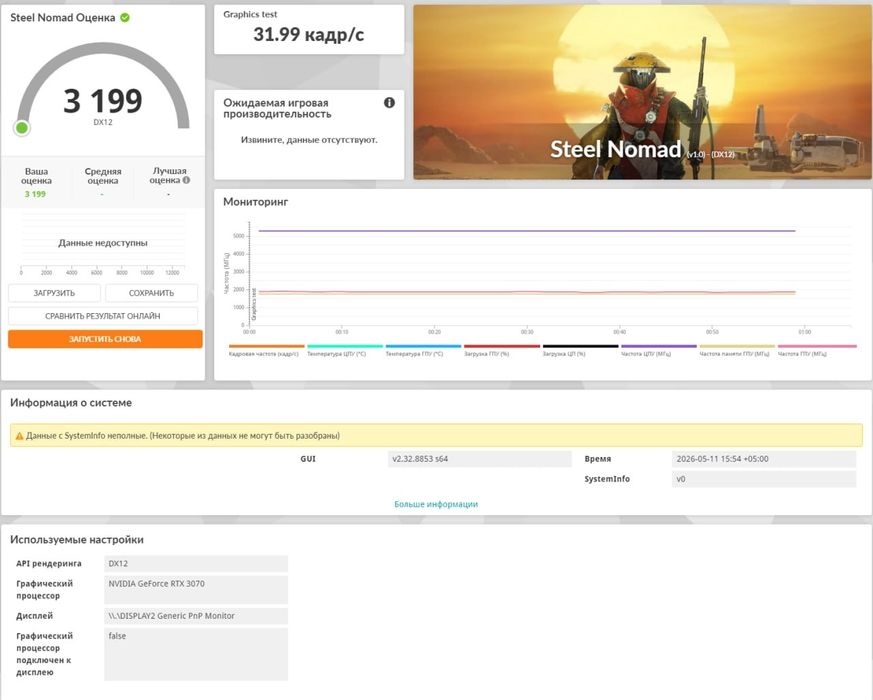Click the green validation checkmark beside Steel Nomad Оценка
Screen dimensions: 873x700
(125, 17)
